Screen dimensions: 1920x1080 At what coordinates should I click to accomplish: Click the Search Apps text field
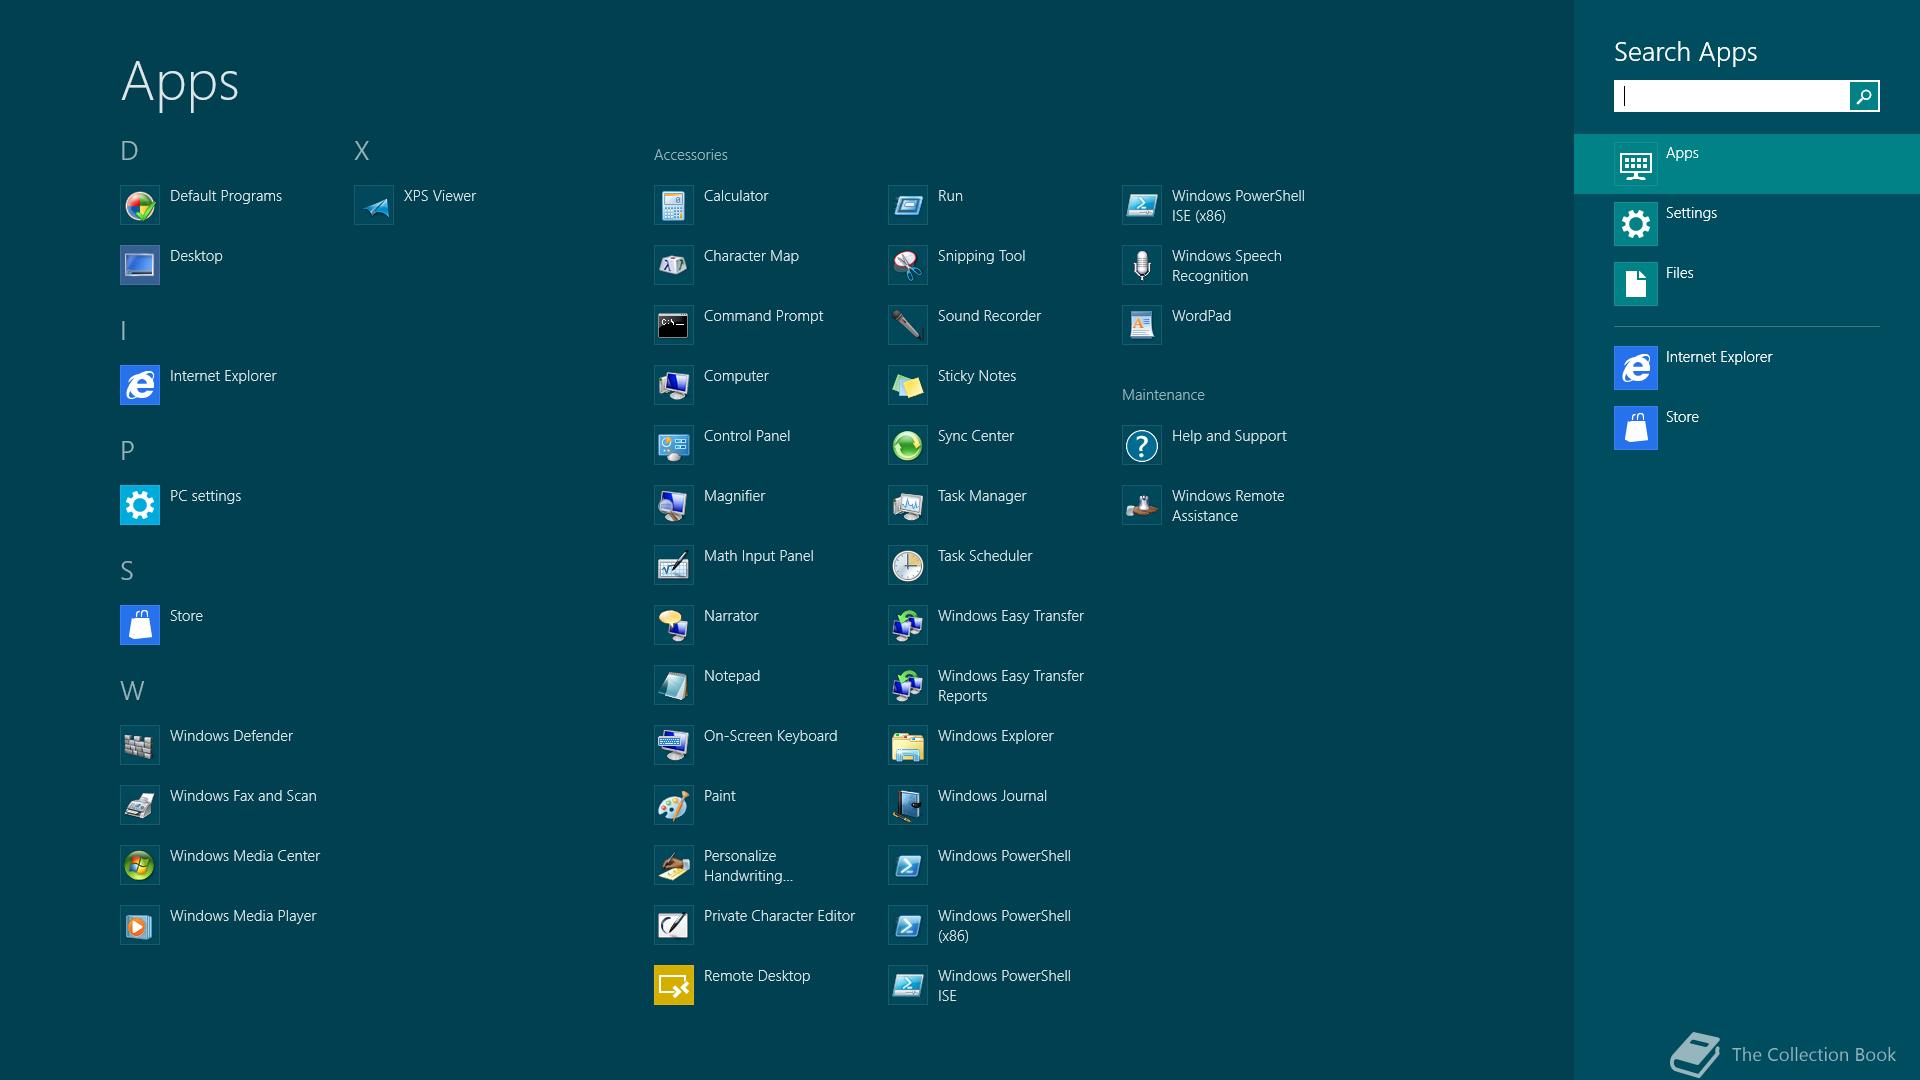pyautogui.click(x=1731, y=96)
